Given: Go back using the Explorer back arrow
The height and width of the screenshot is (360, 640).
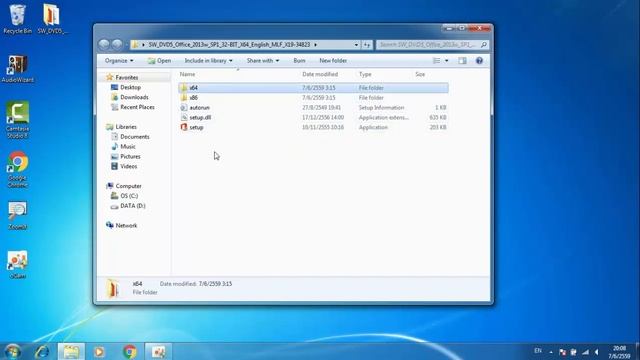Looking at the screenshot, I should [x=104, y=44].
